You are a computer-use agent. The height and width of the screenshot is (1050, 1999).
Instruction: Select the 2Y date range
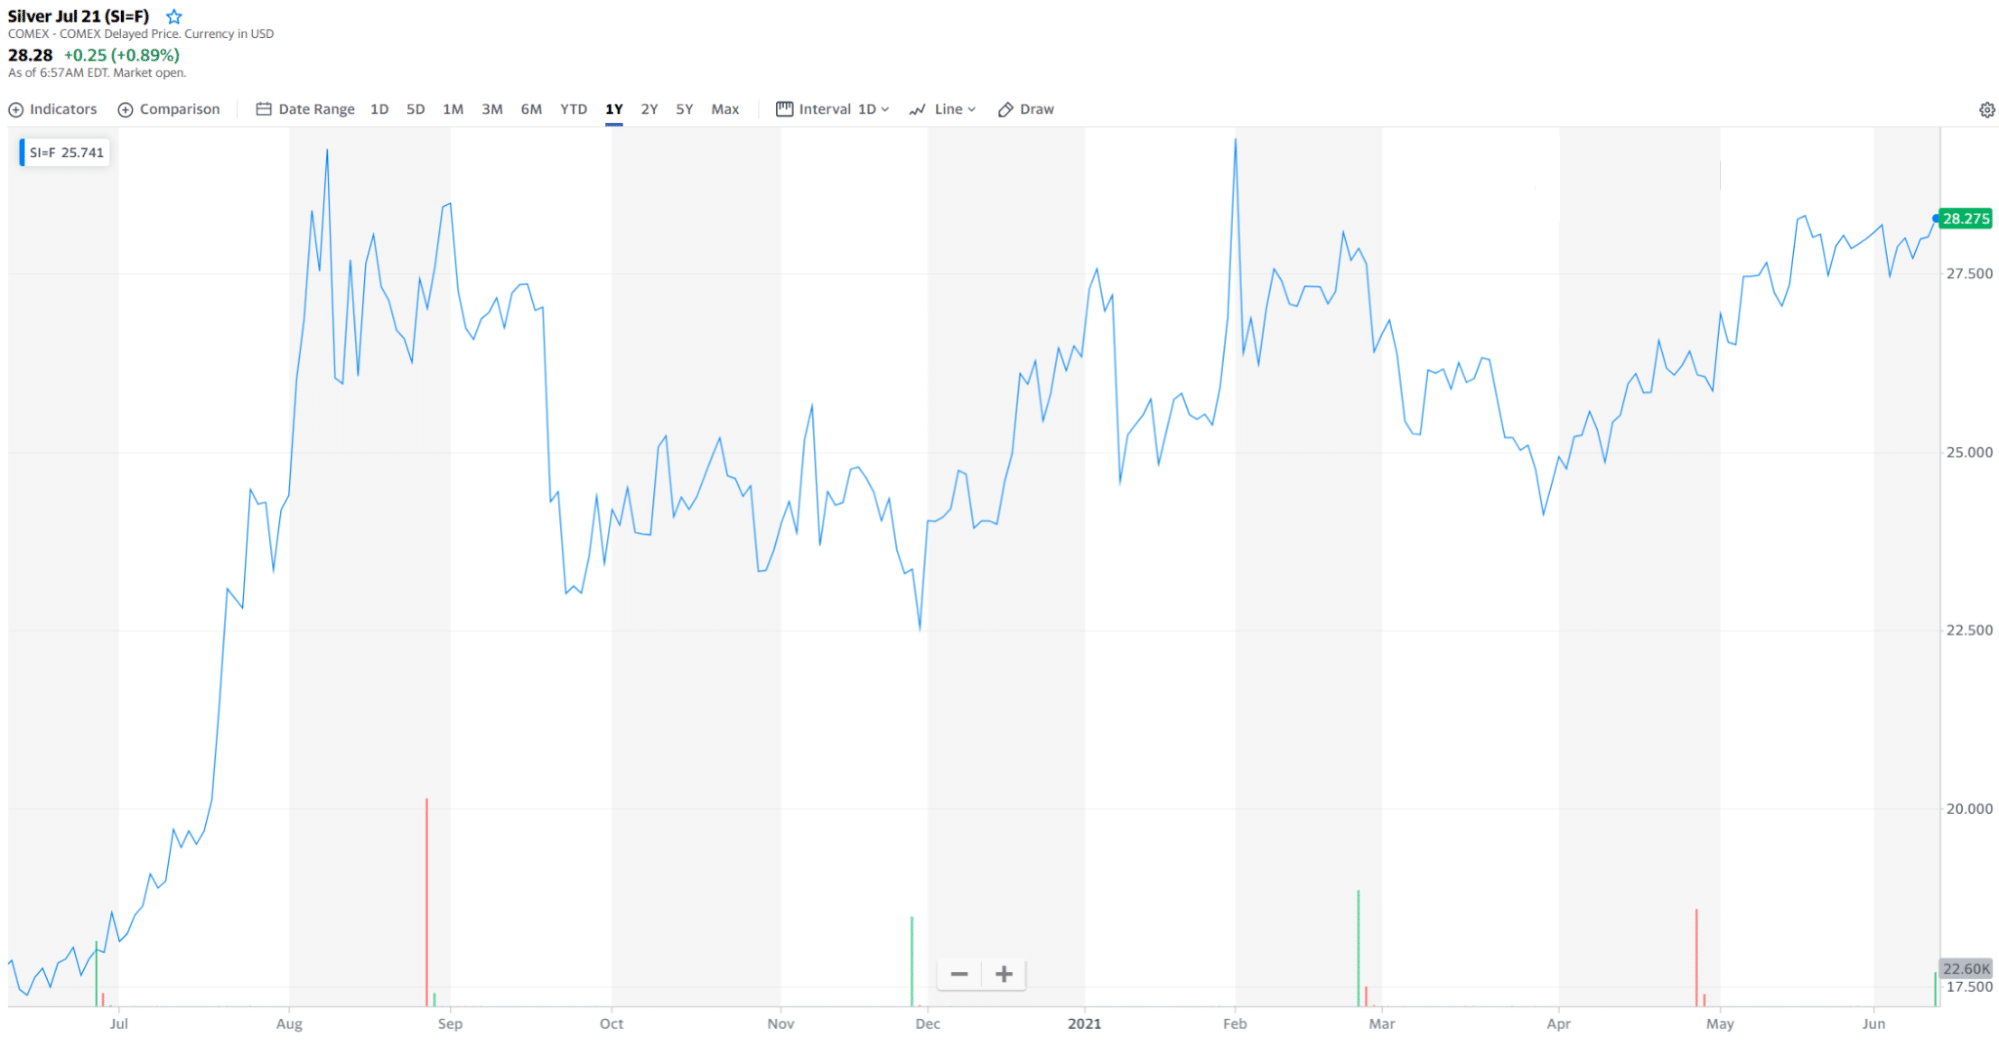649,109
